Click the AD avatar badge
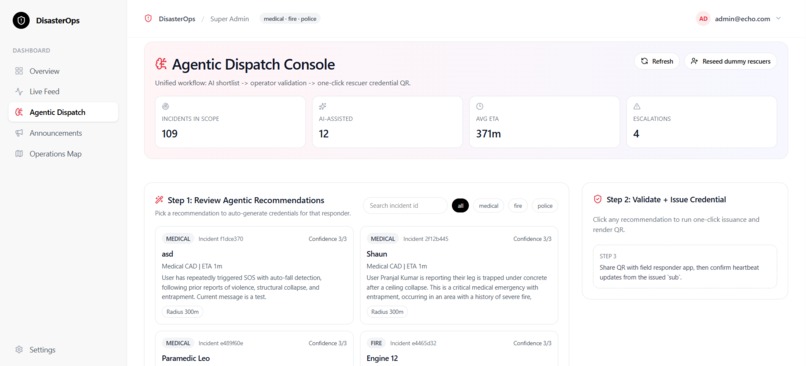The height and width of the screenshot is (366, 806). 703,19
